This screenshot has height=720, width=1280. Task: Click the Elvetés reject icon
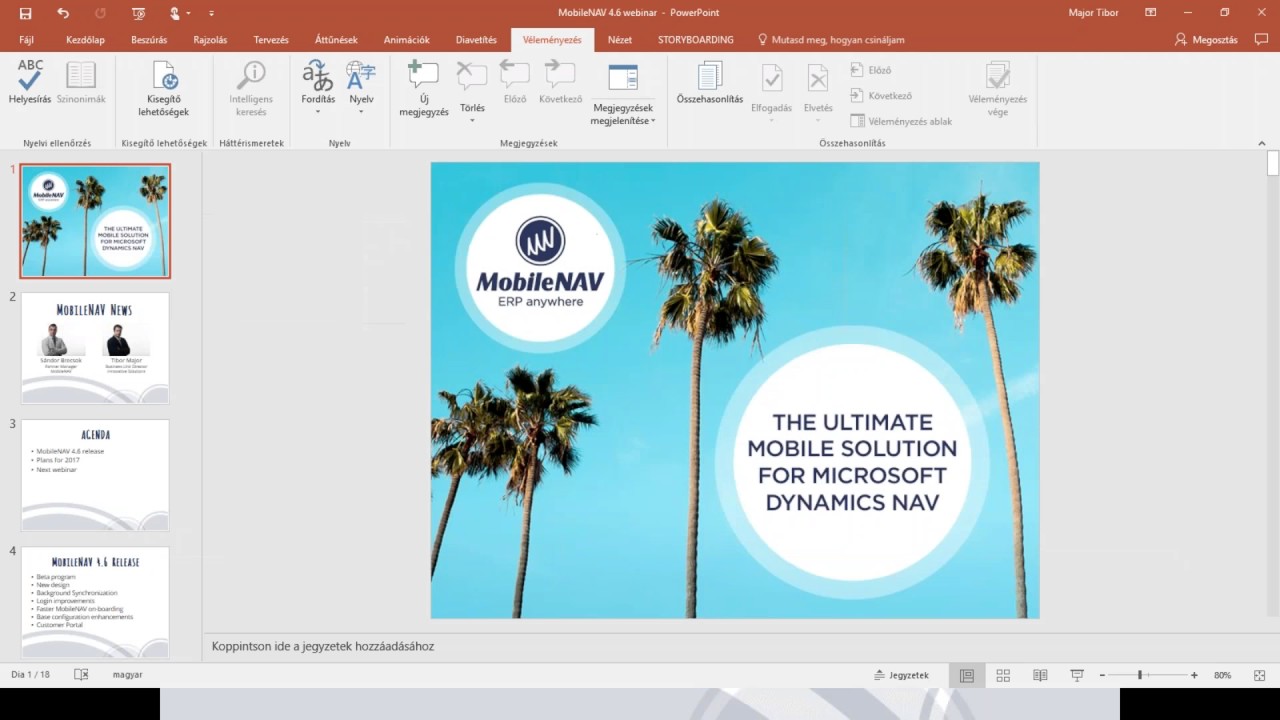[818, 78]
